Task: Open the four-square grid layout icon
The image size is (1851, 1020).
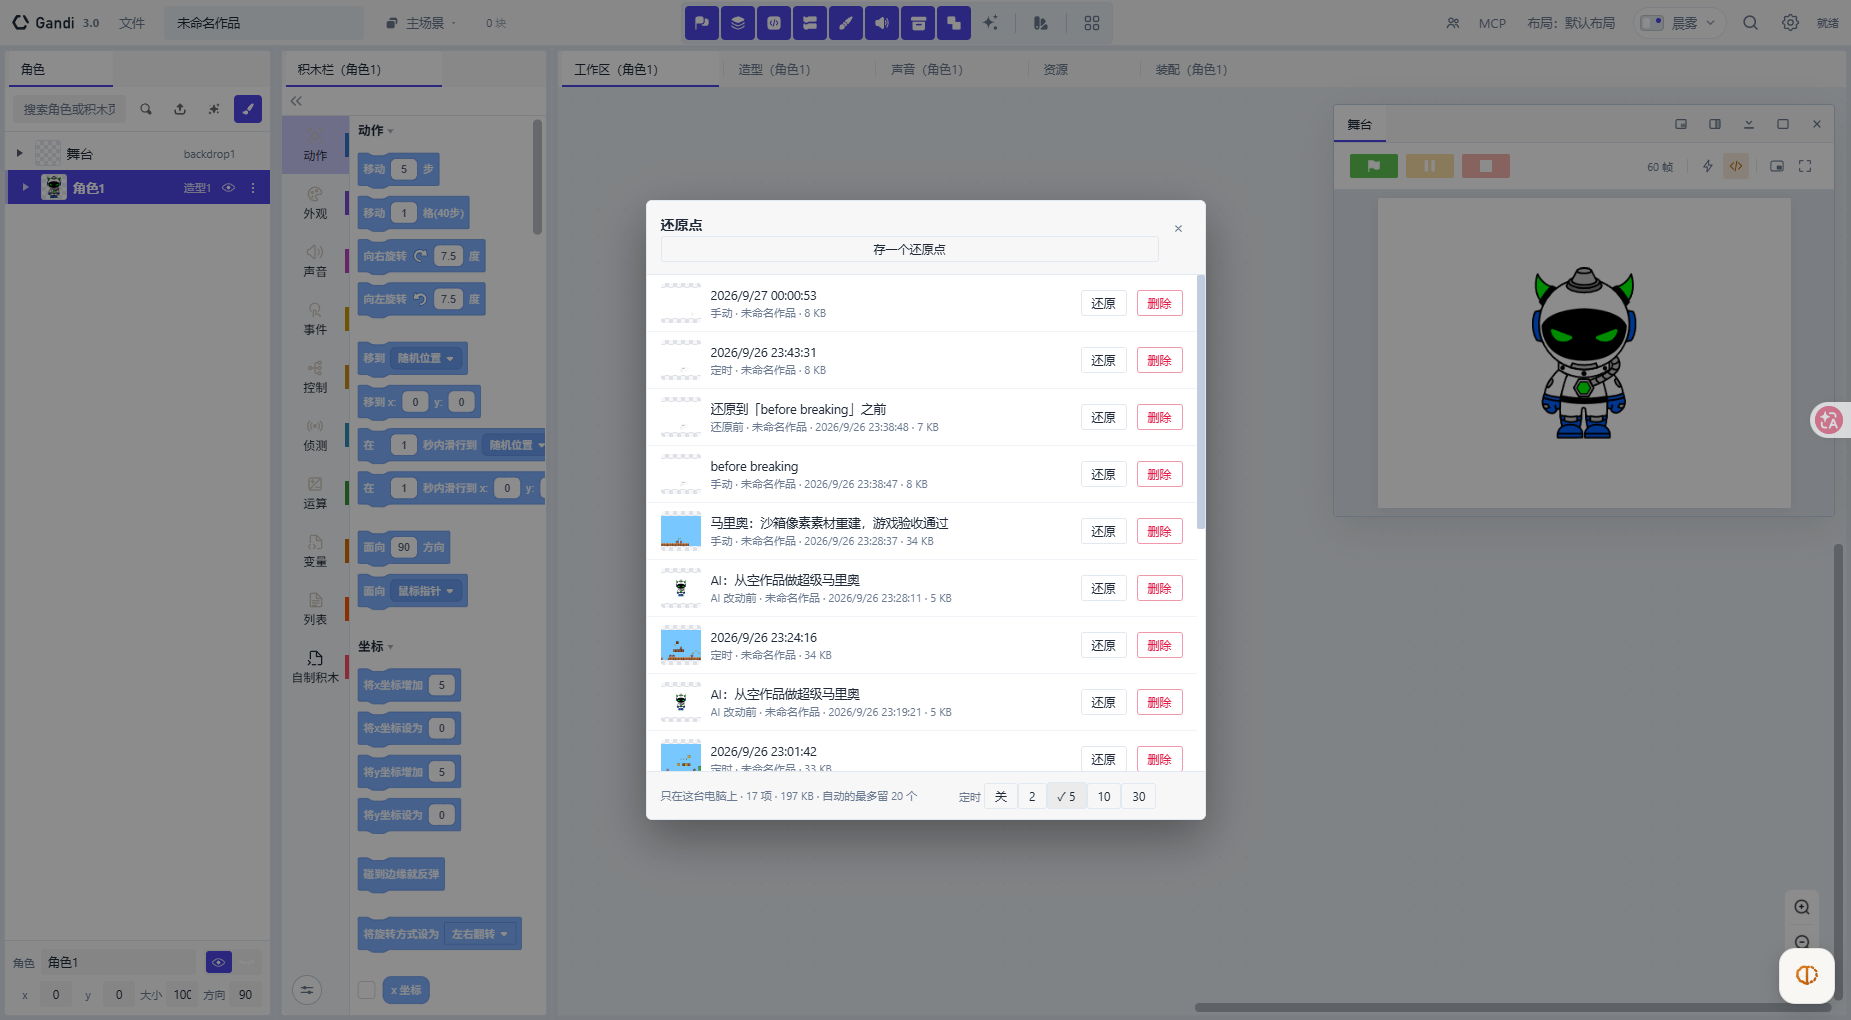Action: click(x=1092, y=23)
